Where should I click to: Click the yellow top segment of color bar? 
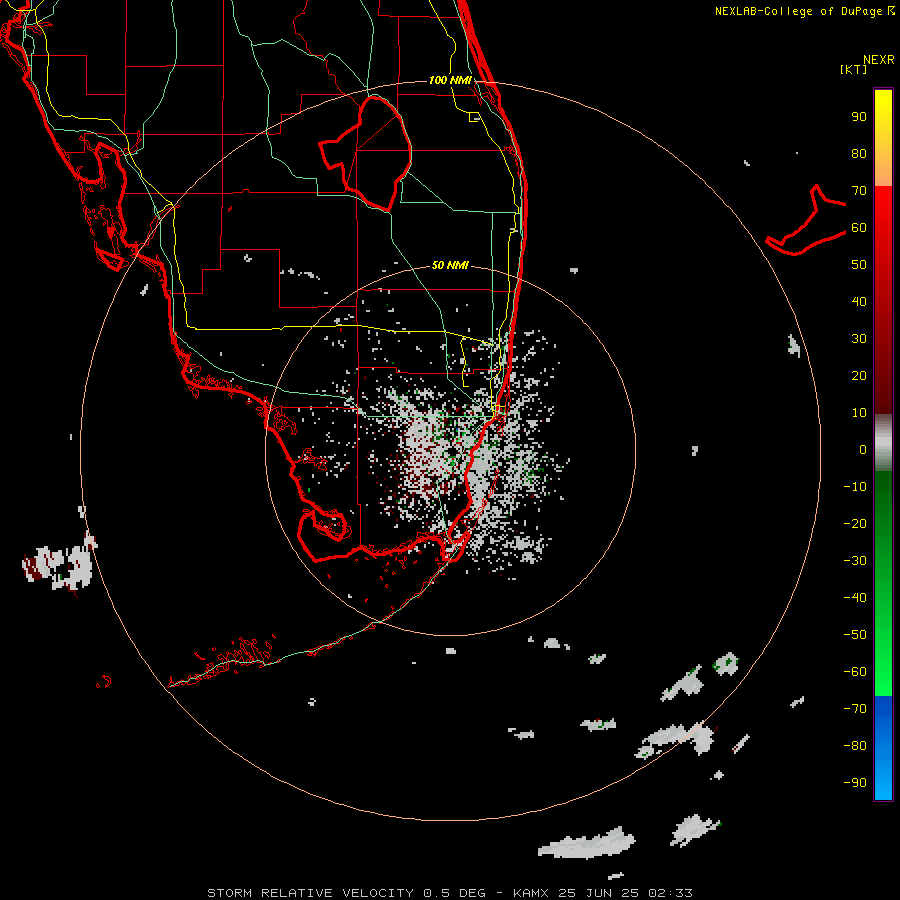pos(883,138)
